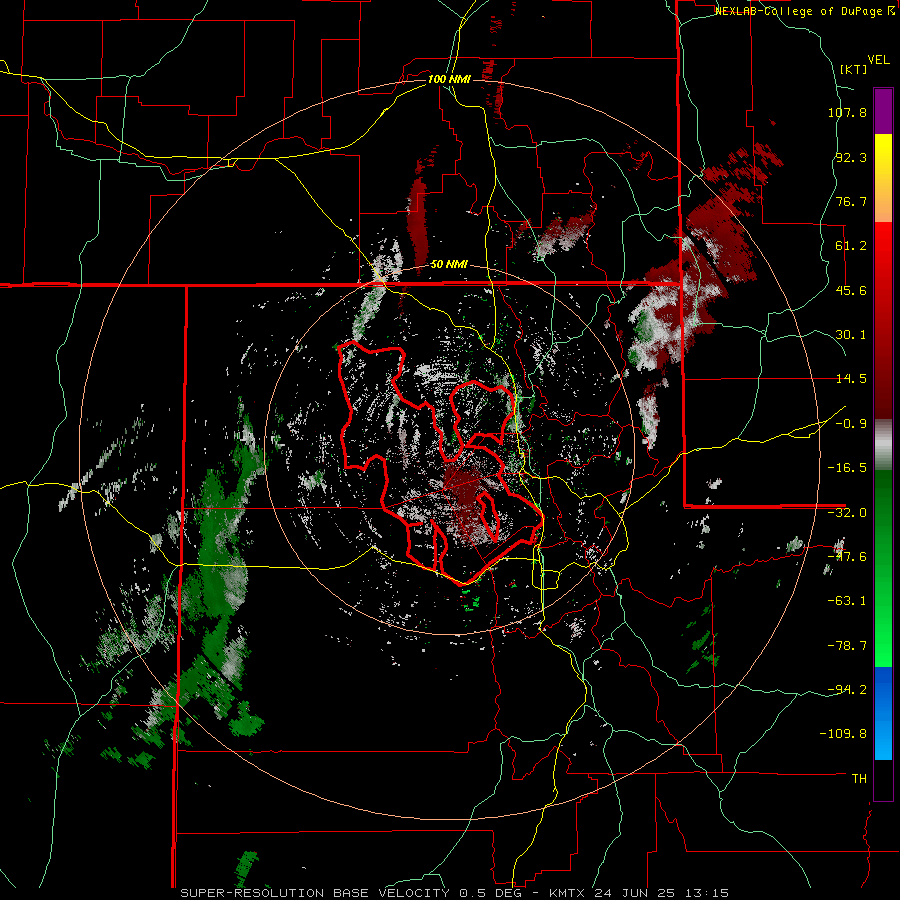The image size is (900, 900).
Task: Click the purple segment of color bar
Action: coord(883,111)
